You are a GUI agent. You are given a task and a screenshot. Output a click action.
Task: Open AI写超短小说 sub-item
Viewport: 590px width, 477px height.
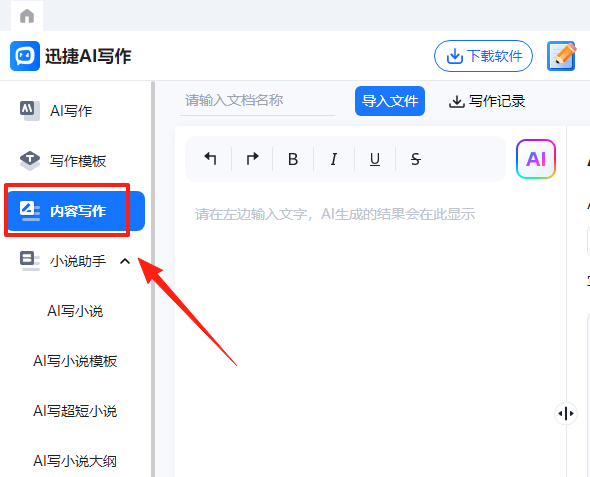pos(75,411)
